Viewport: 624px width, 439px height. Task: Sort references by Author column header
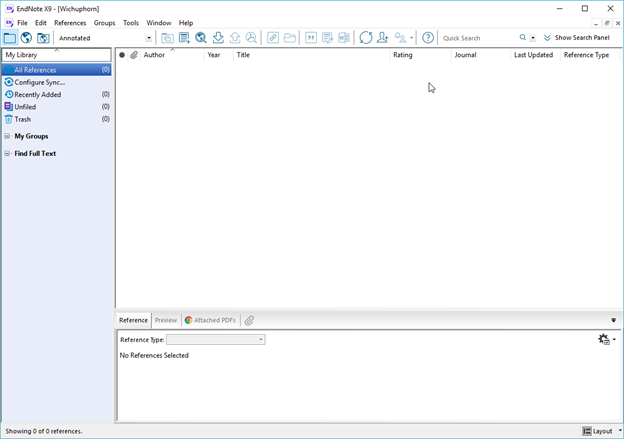point(154,55)
